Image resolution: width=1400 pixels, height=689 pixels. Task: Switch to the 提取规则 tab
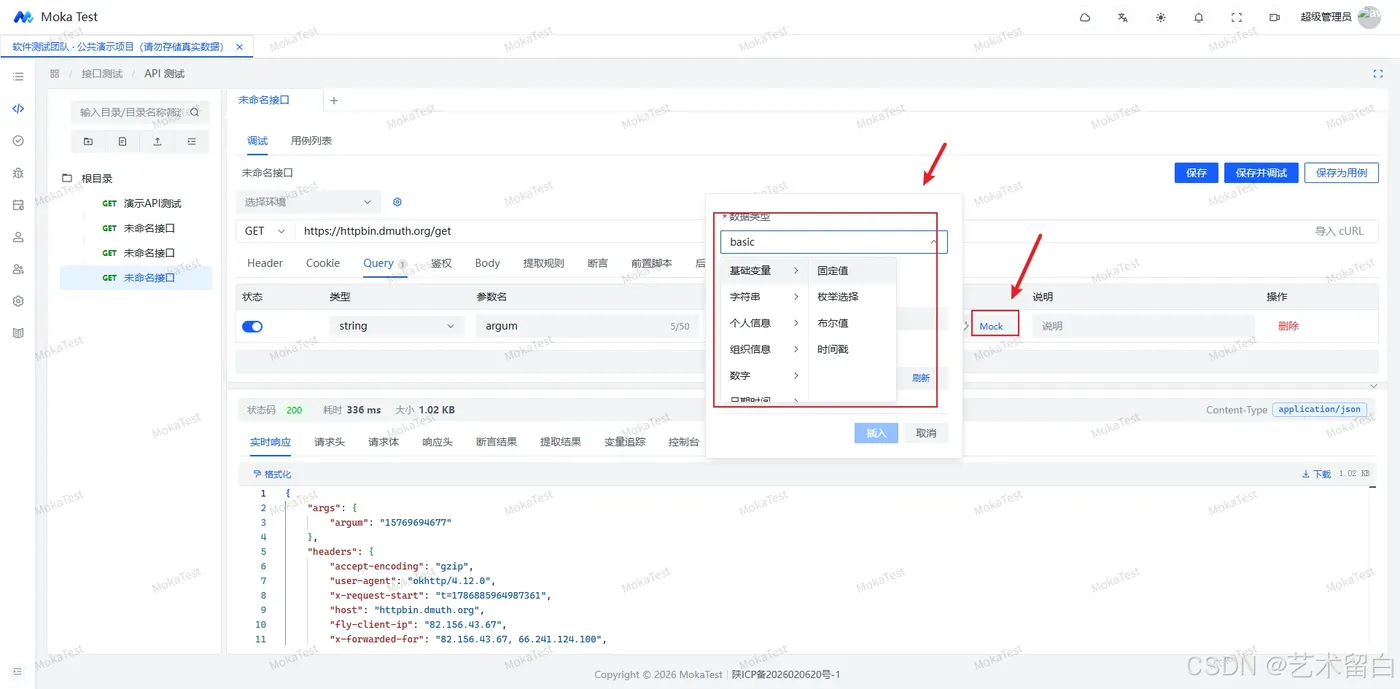click(543, 263)
